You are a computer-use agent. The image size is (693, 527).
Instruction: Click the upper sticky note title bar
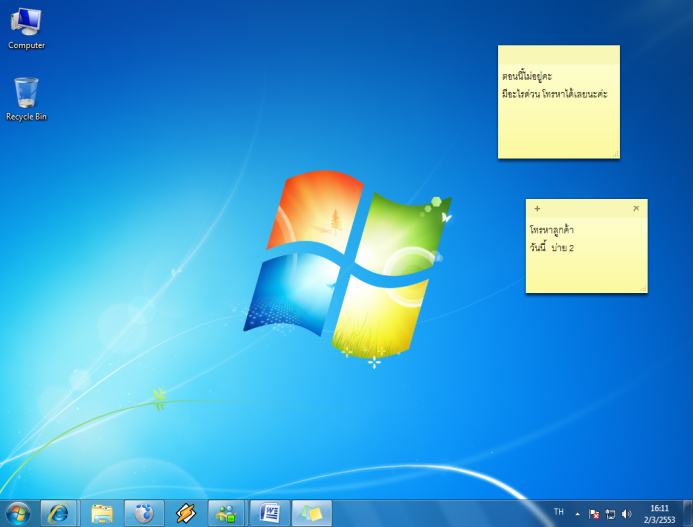tap(559, 55)
